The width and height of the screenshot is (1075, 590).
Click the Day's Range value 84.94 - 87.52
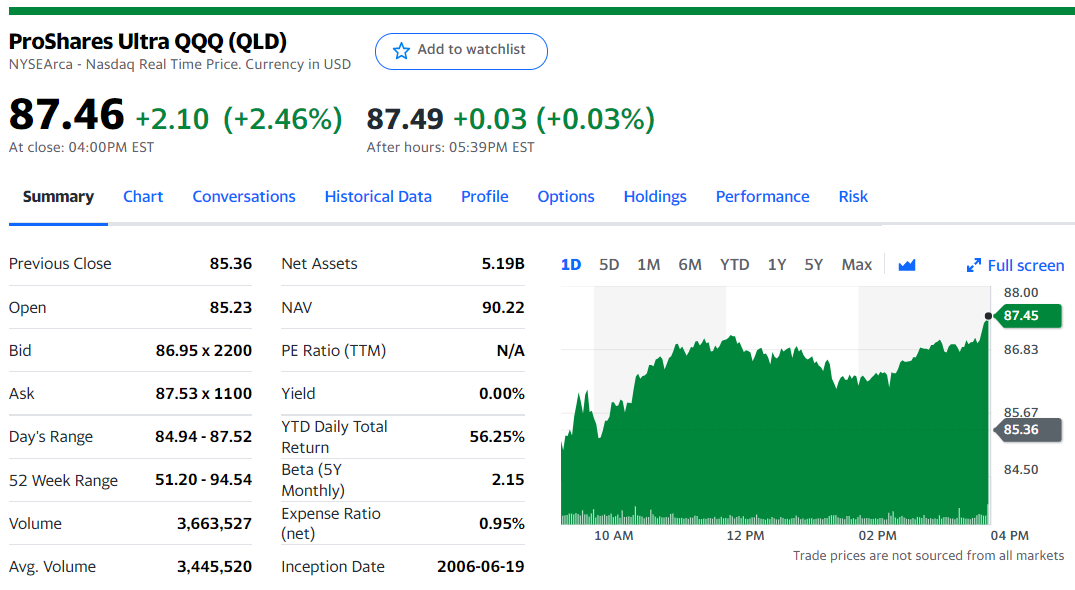coord(204,437)
